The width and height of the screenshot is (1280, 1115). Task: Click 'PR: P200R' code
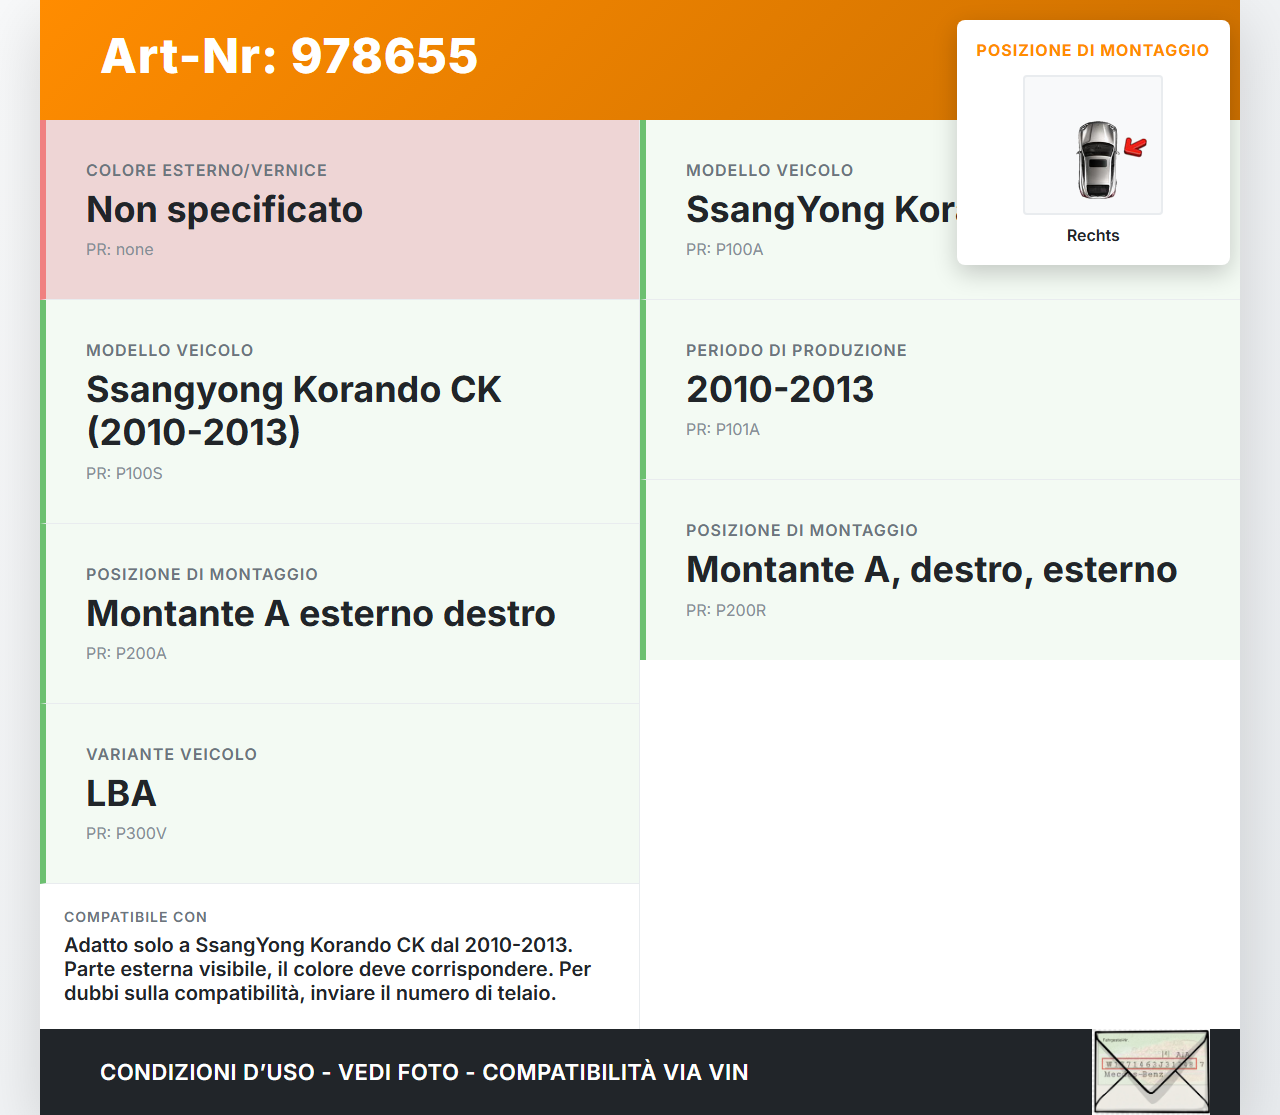[726, 610]
